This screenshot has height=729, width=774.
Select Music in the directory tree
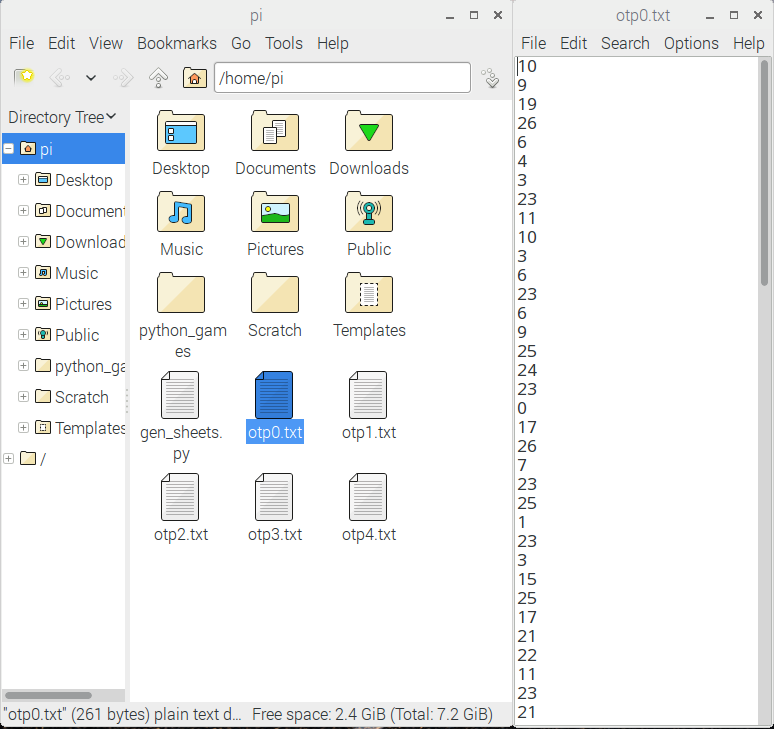(x=77, y=273)
